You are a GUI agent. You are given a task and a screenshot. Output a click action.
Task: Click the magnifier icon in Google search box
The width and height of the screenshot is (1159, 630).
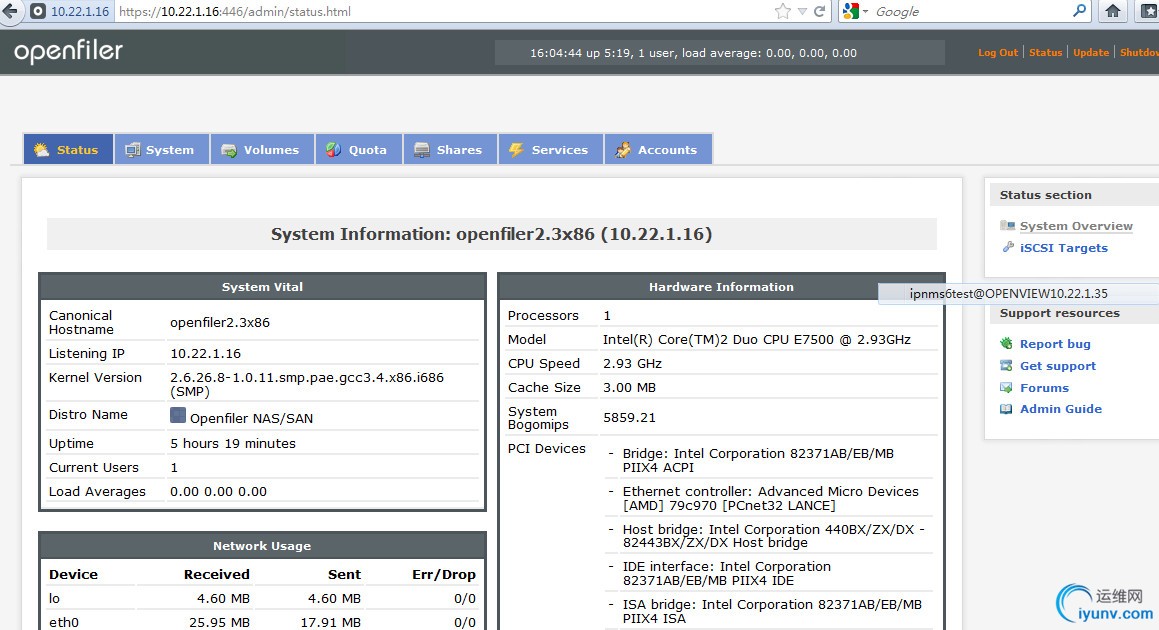1079,12
